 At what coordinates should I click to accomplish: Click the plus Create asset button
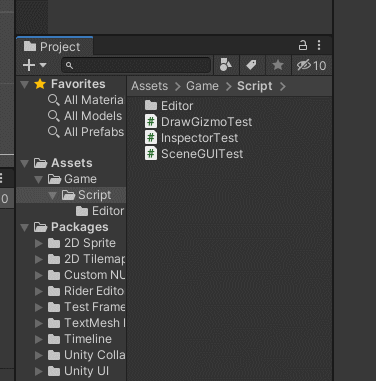[x=29, y=65]
